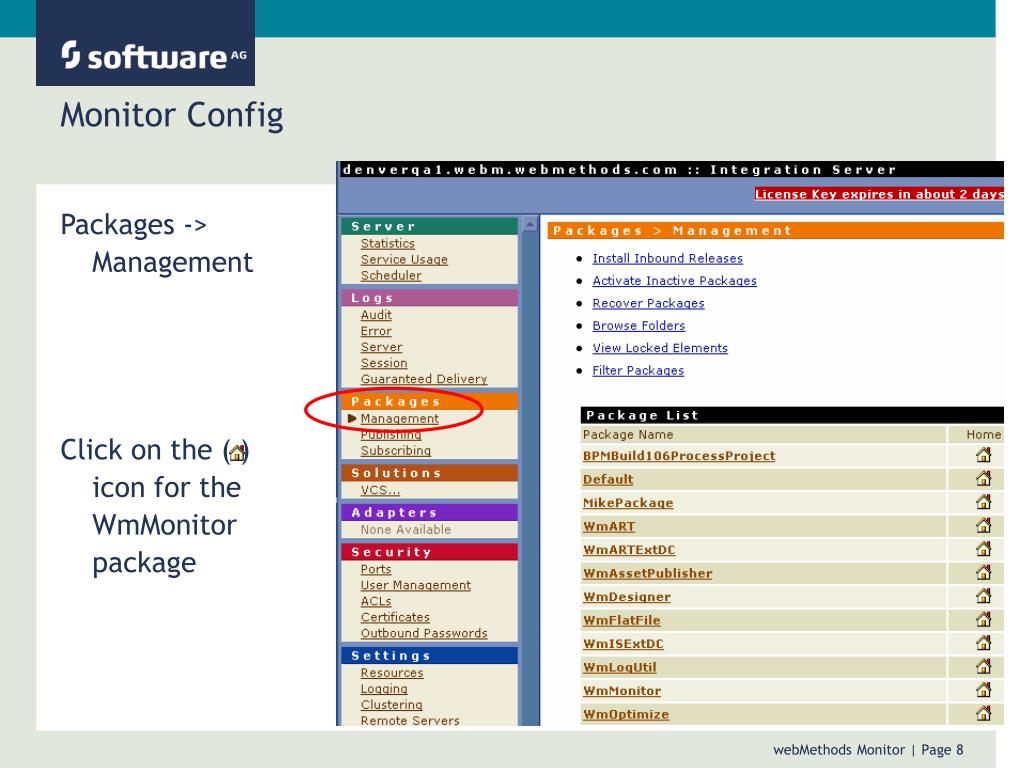Click Home icon for WmLogUtil
1024x768 pixels.
click(x=984, y=666)
